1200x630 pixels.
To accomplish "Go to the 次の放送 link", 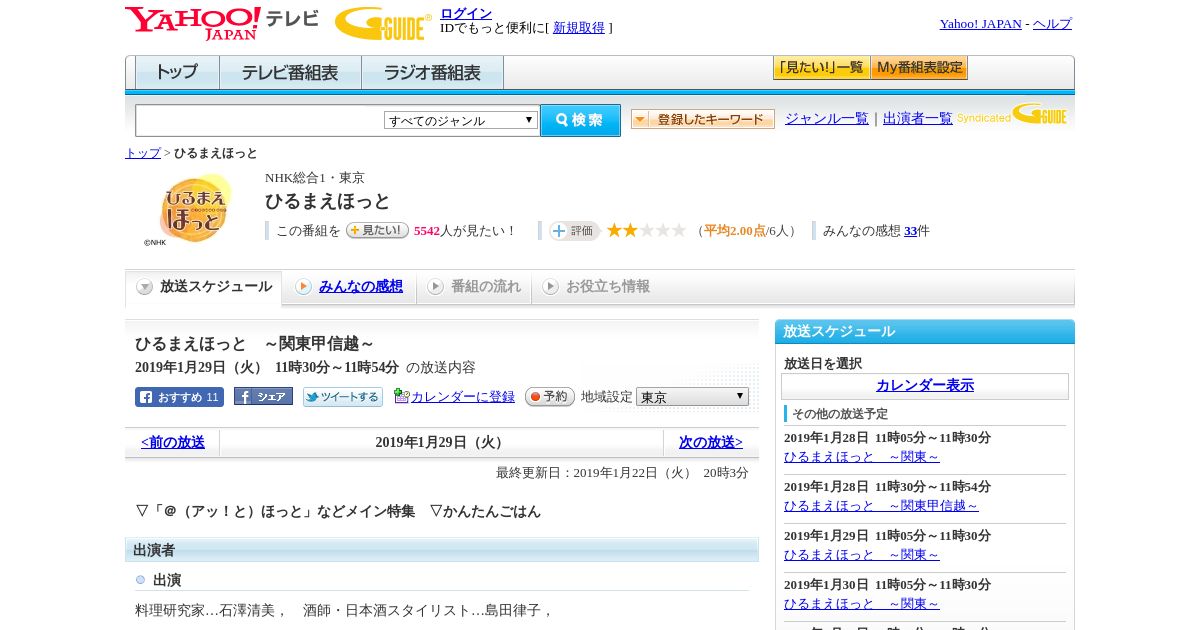I will [711, 443].
